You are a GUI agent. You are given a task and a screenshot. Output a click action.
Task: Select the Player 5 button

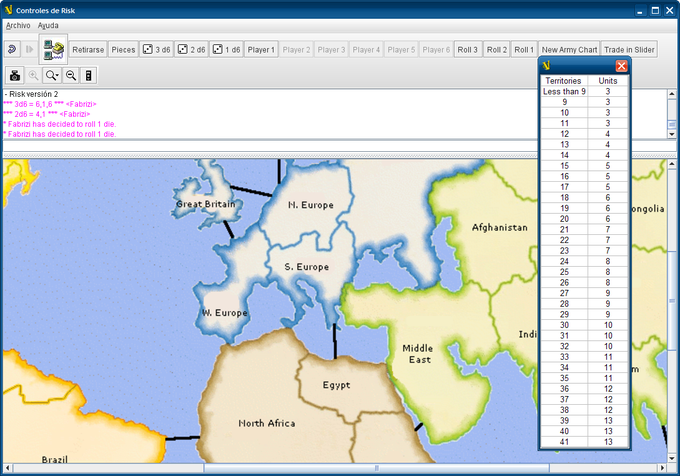pos(401,49)
